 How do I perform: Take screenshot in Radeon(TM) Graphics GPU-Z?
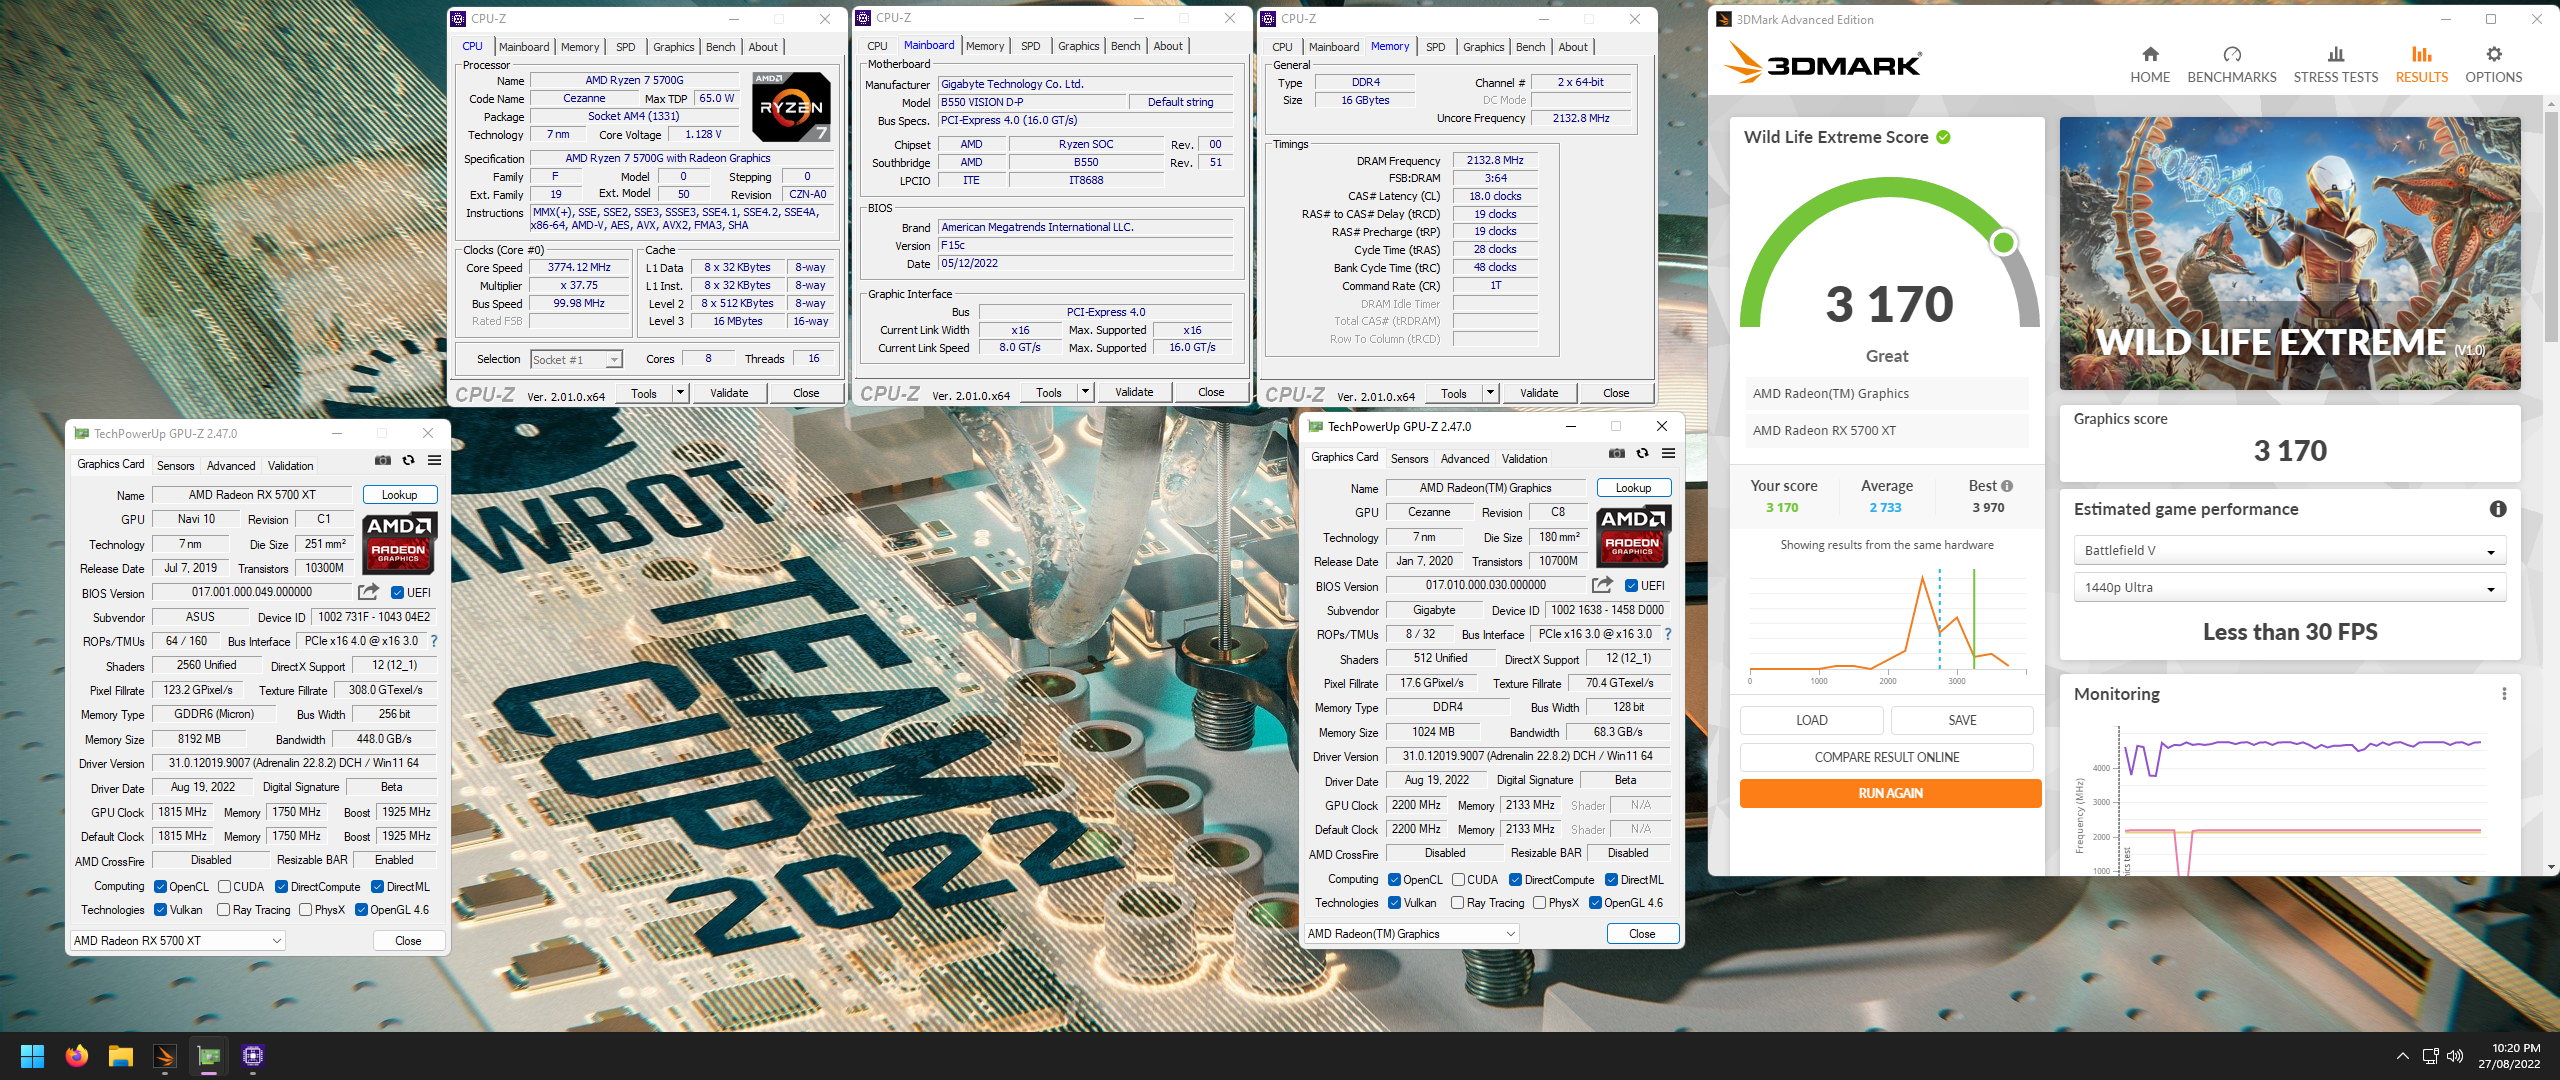click(1617, 454)
